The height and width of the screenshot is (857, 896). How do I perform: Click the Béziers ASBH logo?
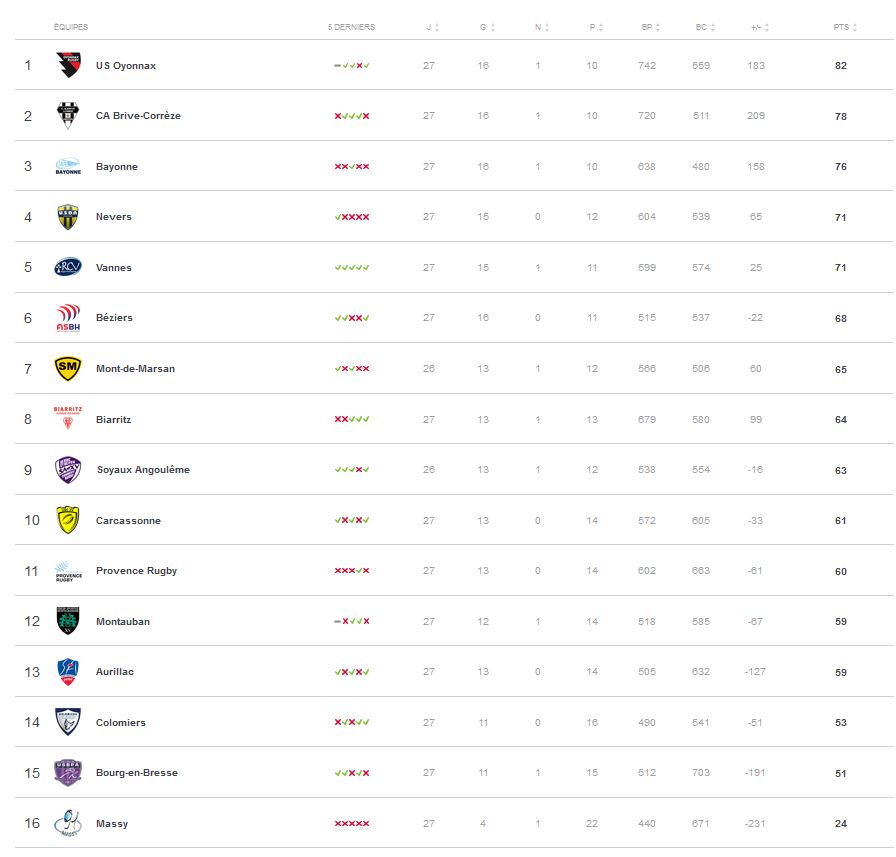tap(68, 318)
